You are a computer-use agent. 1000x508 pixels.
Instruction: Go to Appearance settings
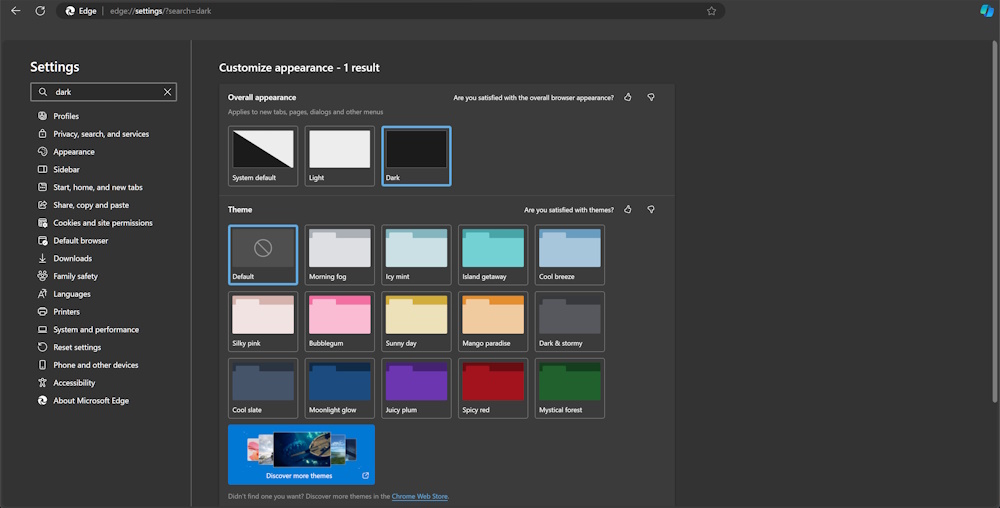(x=66, y=152)
